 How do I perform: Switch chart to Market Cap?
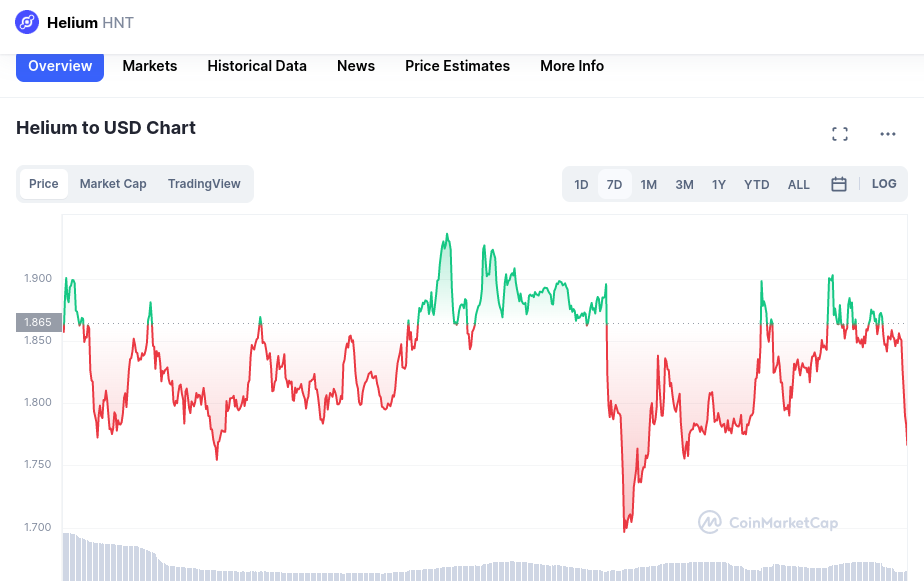click(113, 184)
